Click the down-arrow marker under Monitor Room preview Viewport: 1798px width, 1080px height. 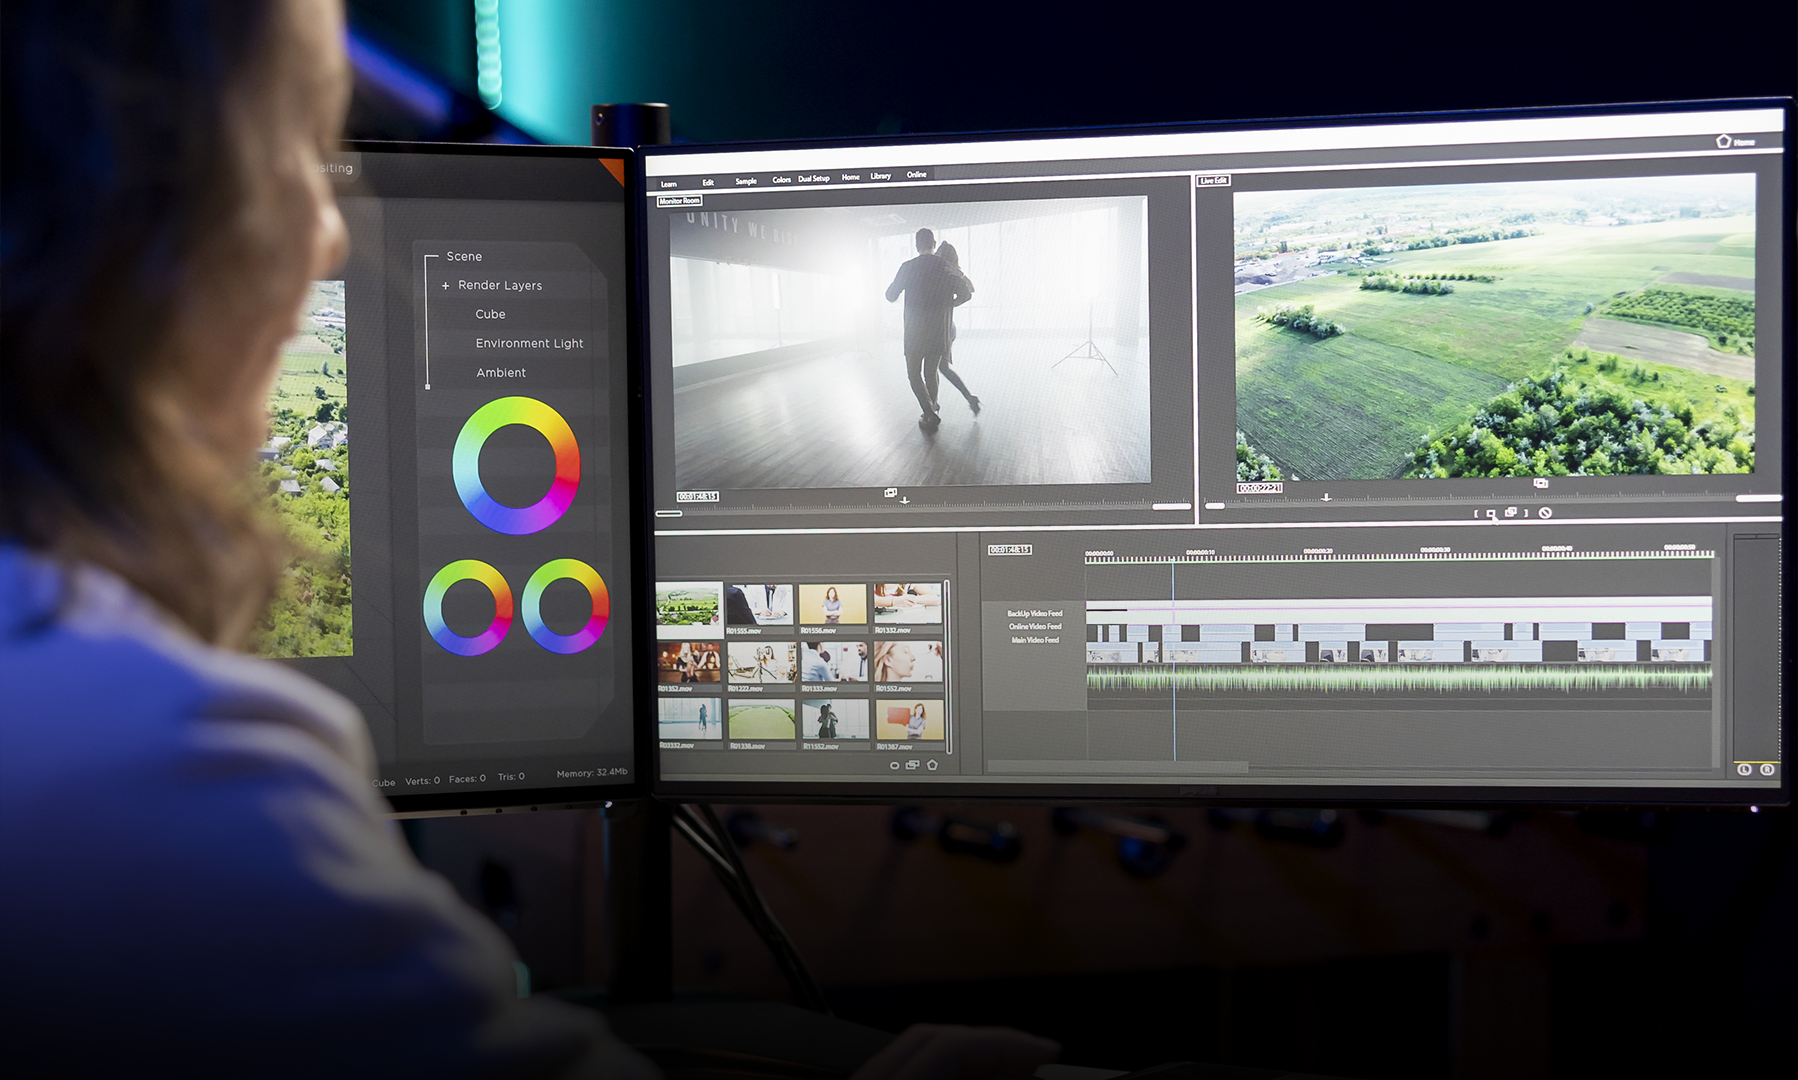(x=905, y=500)
